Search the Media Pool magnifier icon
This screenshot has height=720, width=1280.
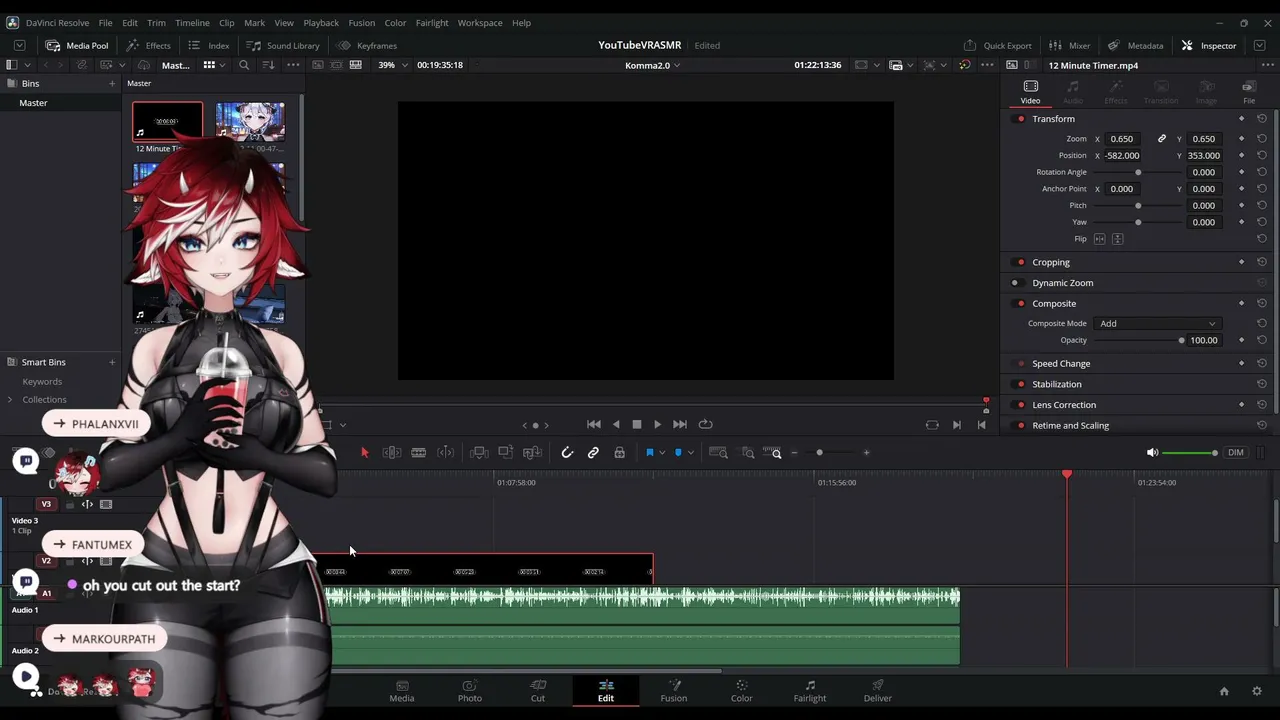[x=244, y=65]
